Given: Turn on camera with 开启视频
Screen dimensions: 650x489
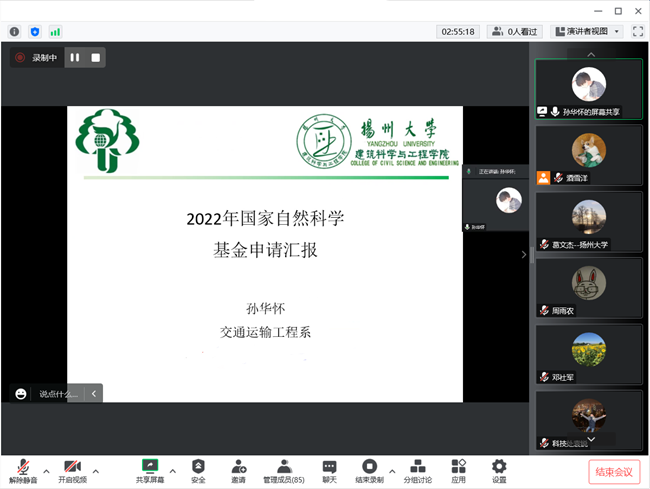Looking at the screenshot, I should (72, 470).
